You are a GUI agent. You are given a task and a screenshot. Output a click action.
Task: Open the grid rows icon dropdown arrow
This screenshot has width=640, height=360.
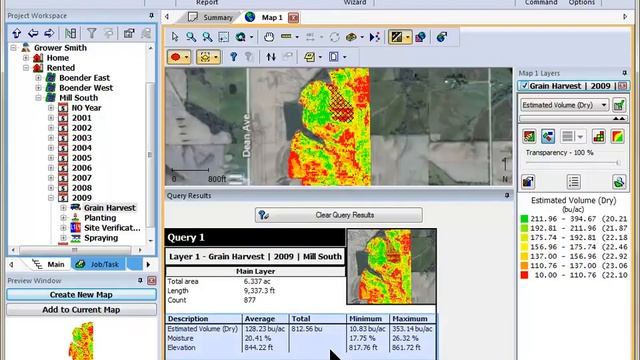580,136
